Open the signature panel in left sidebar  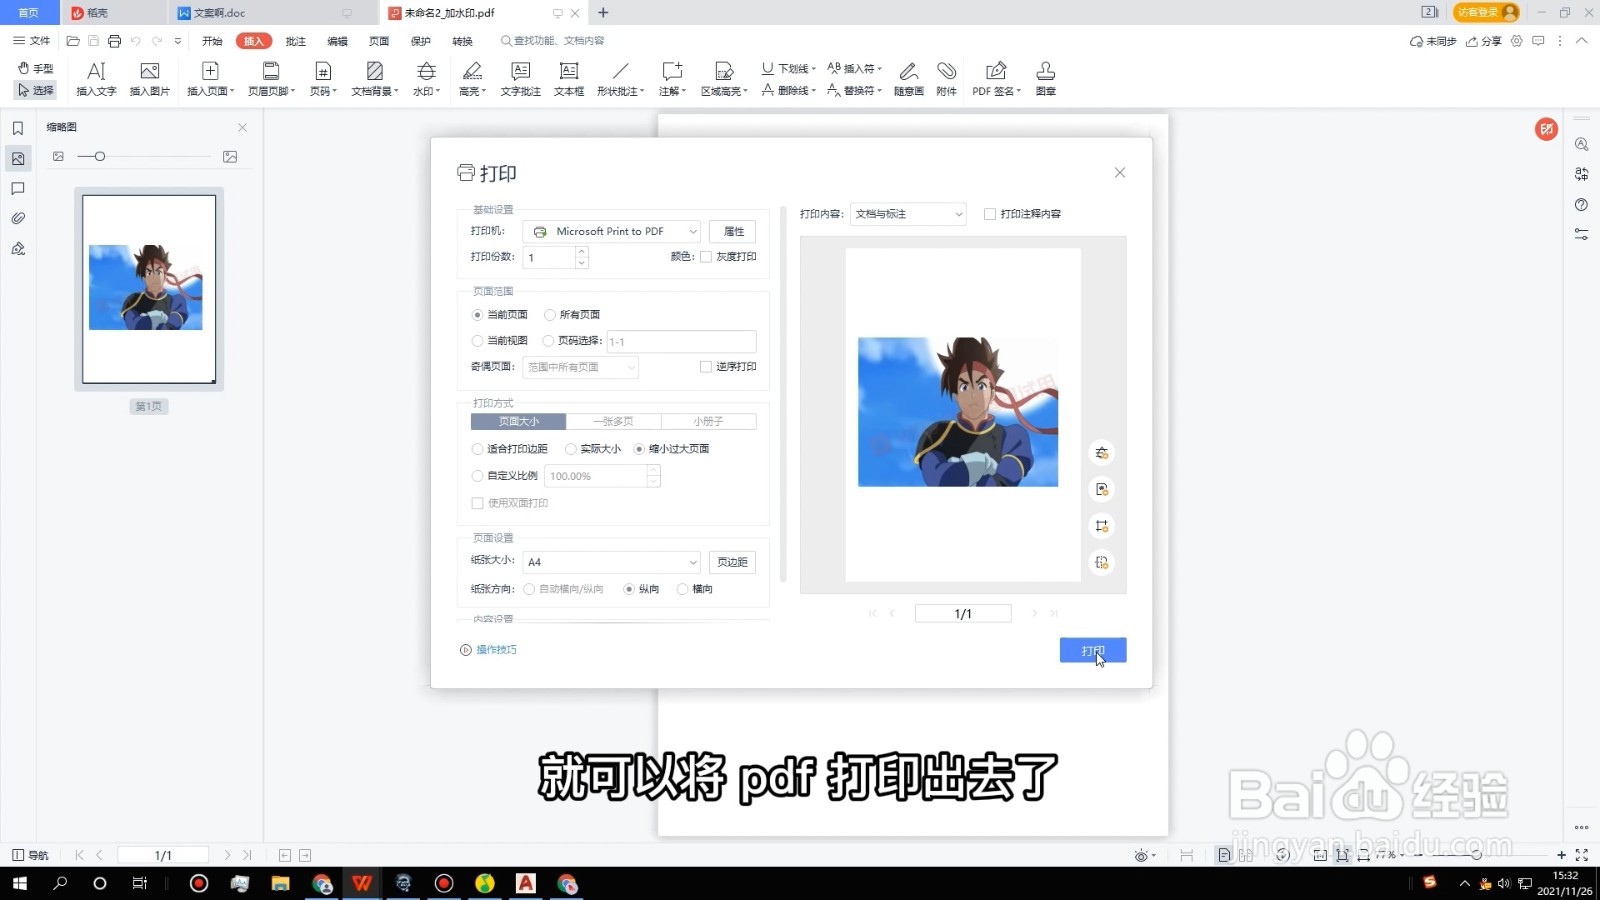(18, 248)
